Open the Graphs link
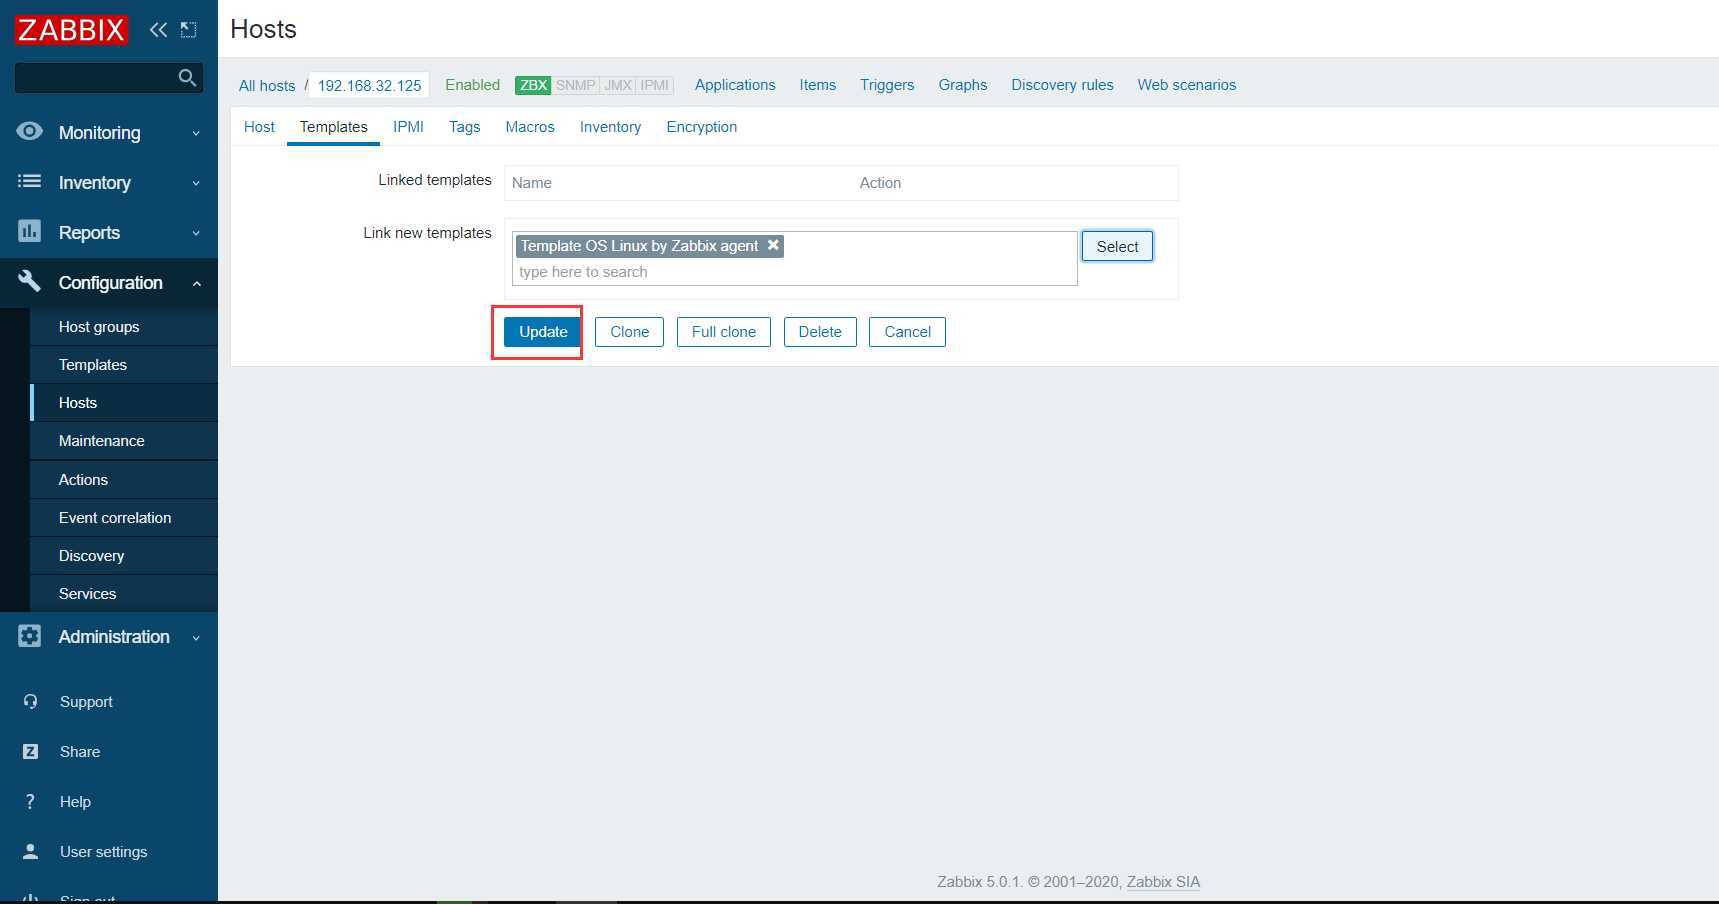The width and height of the screenshot is (1719, 904). pyautogui.click(x=963, y=85)
